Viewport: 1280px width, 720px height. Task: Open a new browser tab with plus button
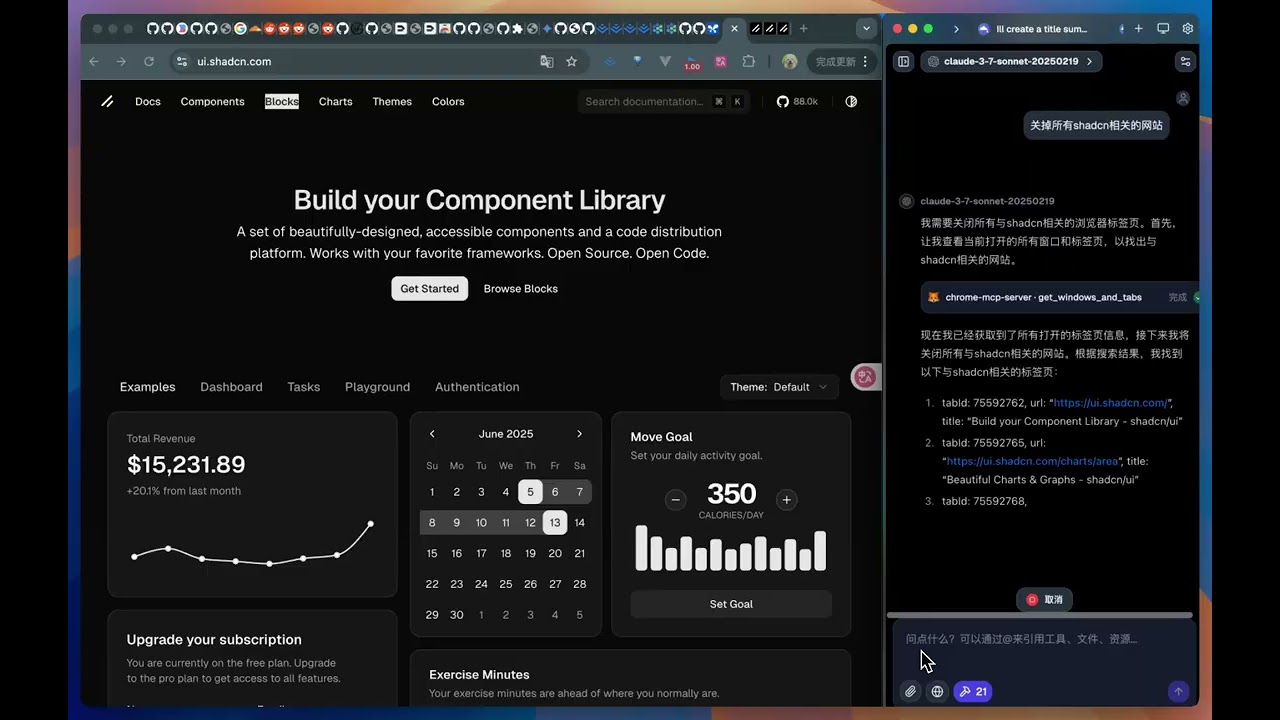point(803,28)
